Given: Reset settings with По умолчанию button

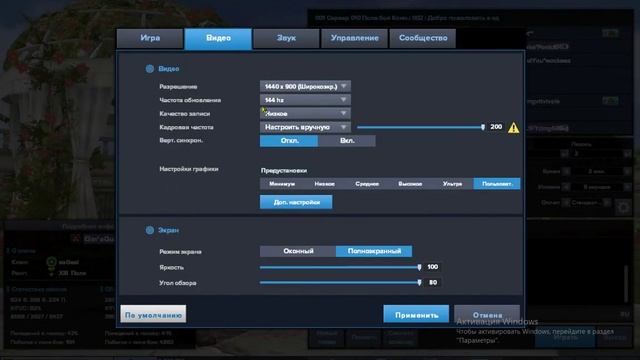Looking at the screenshot, I should pos(153,315).
